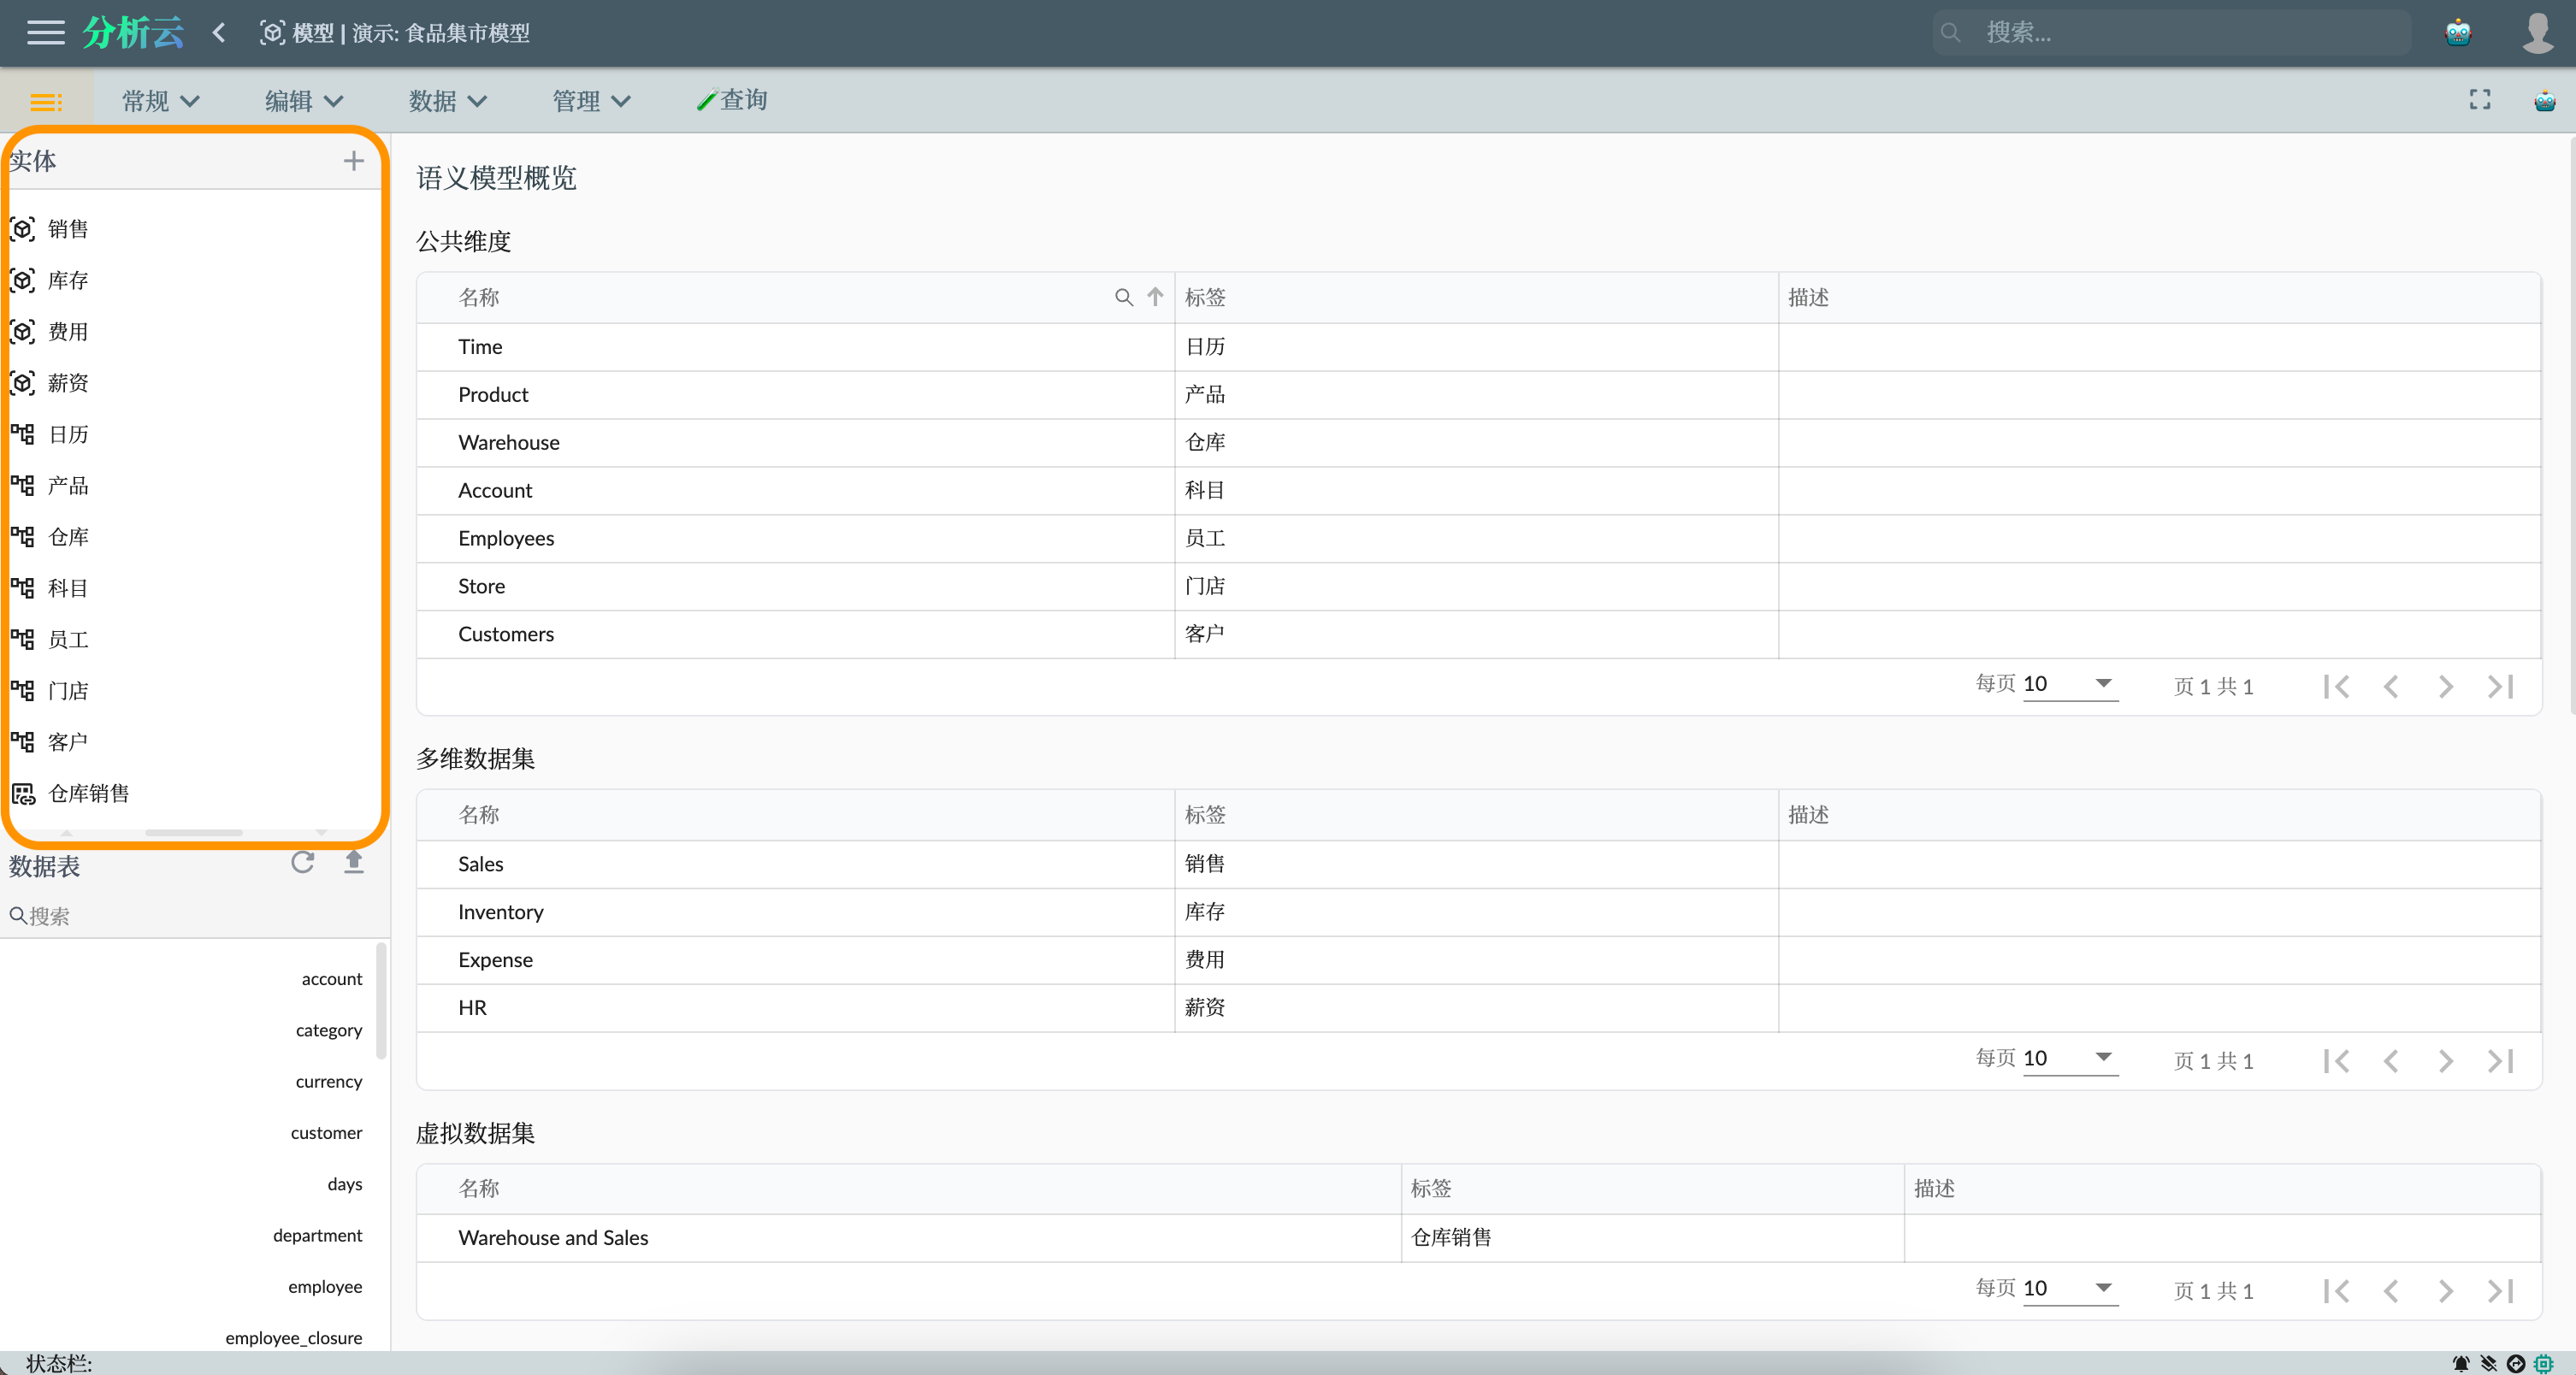Expand the 数据 menu
2576x1375 pixels.
coord(447,101)
